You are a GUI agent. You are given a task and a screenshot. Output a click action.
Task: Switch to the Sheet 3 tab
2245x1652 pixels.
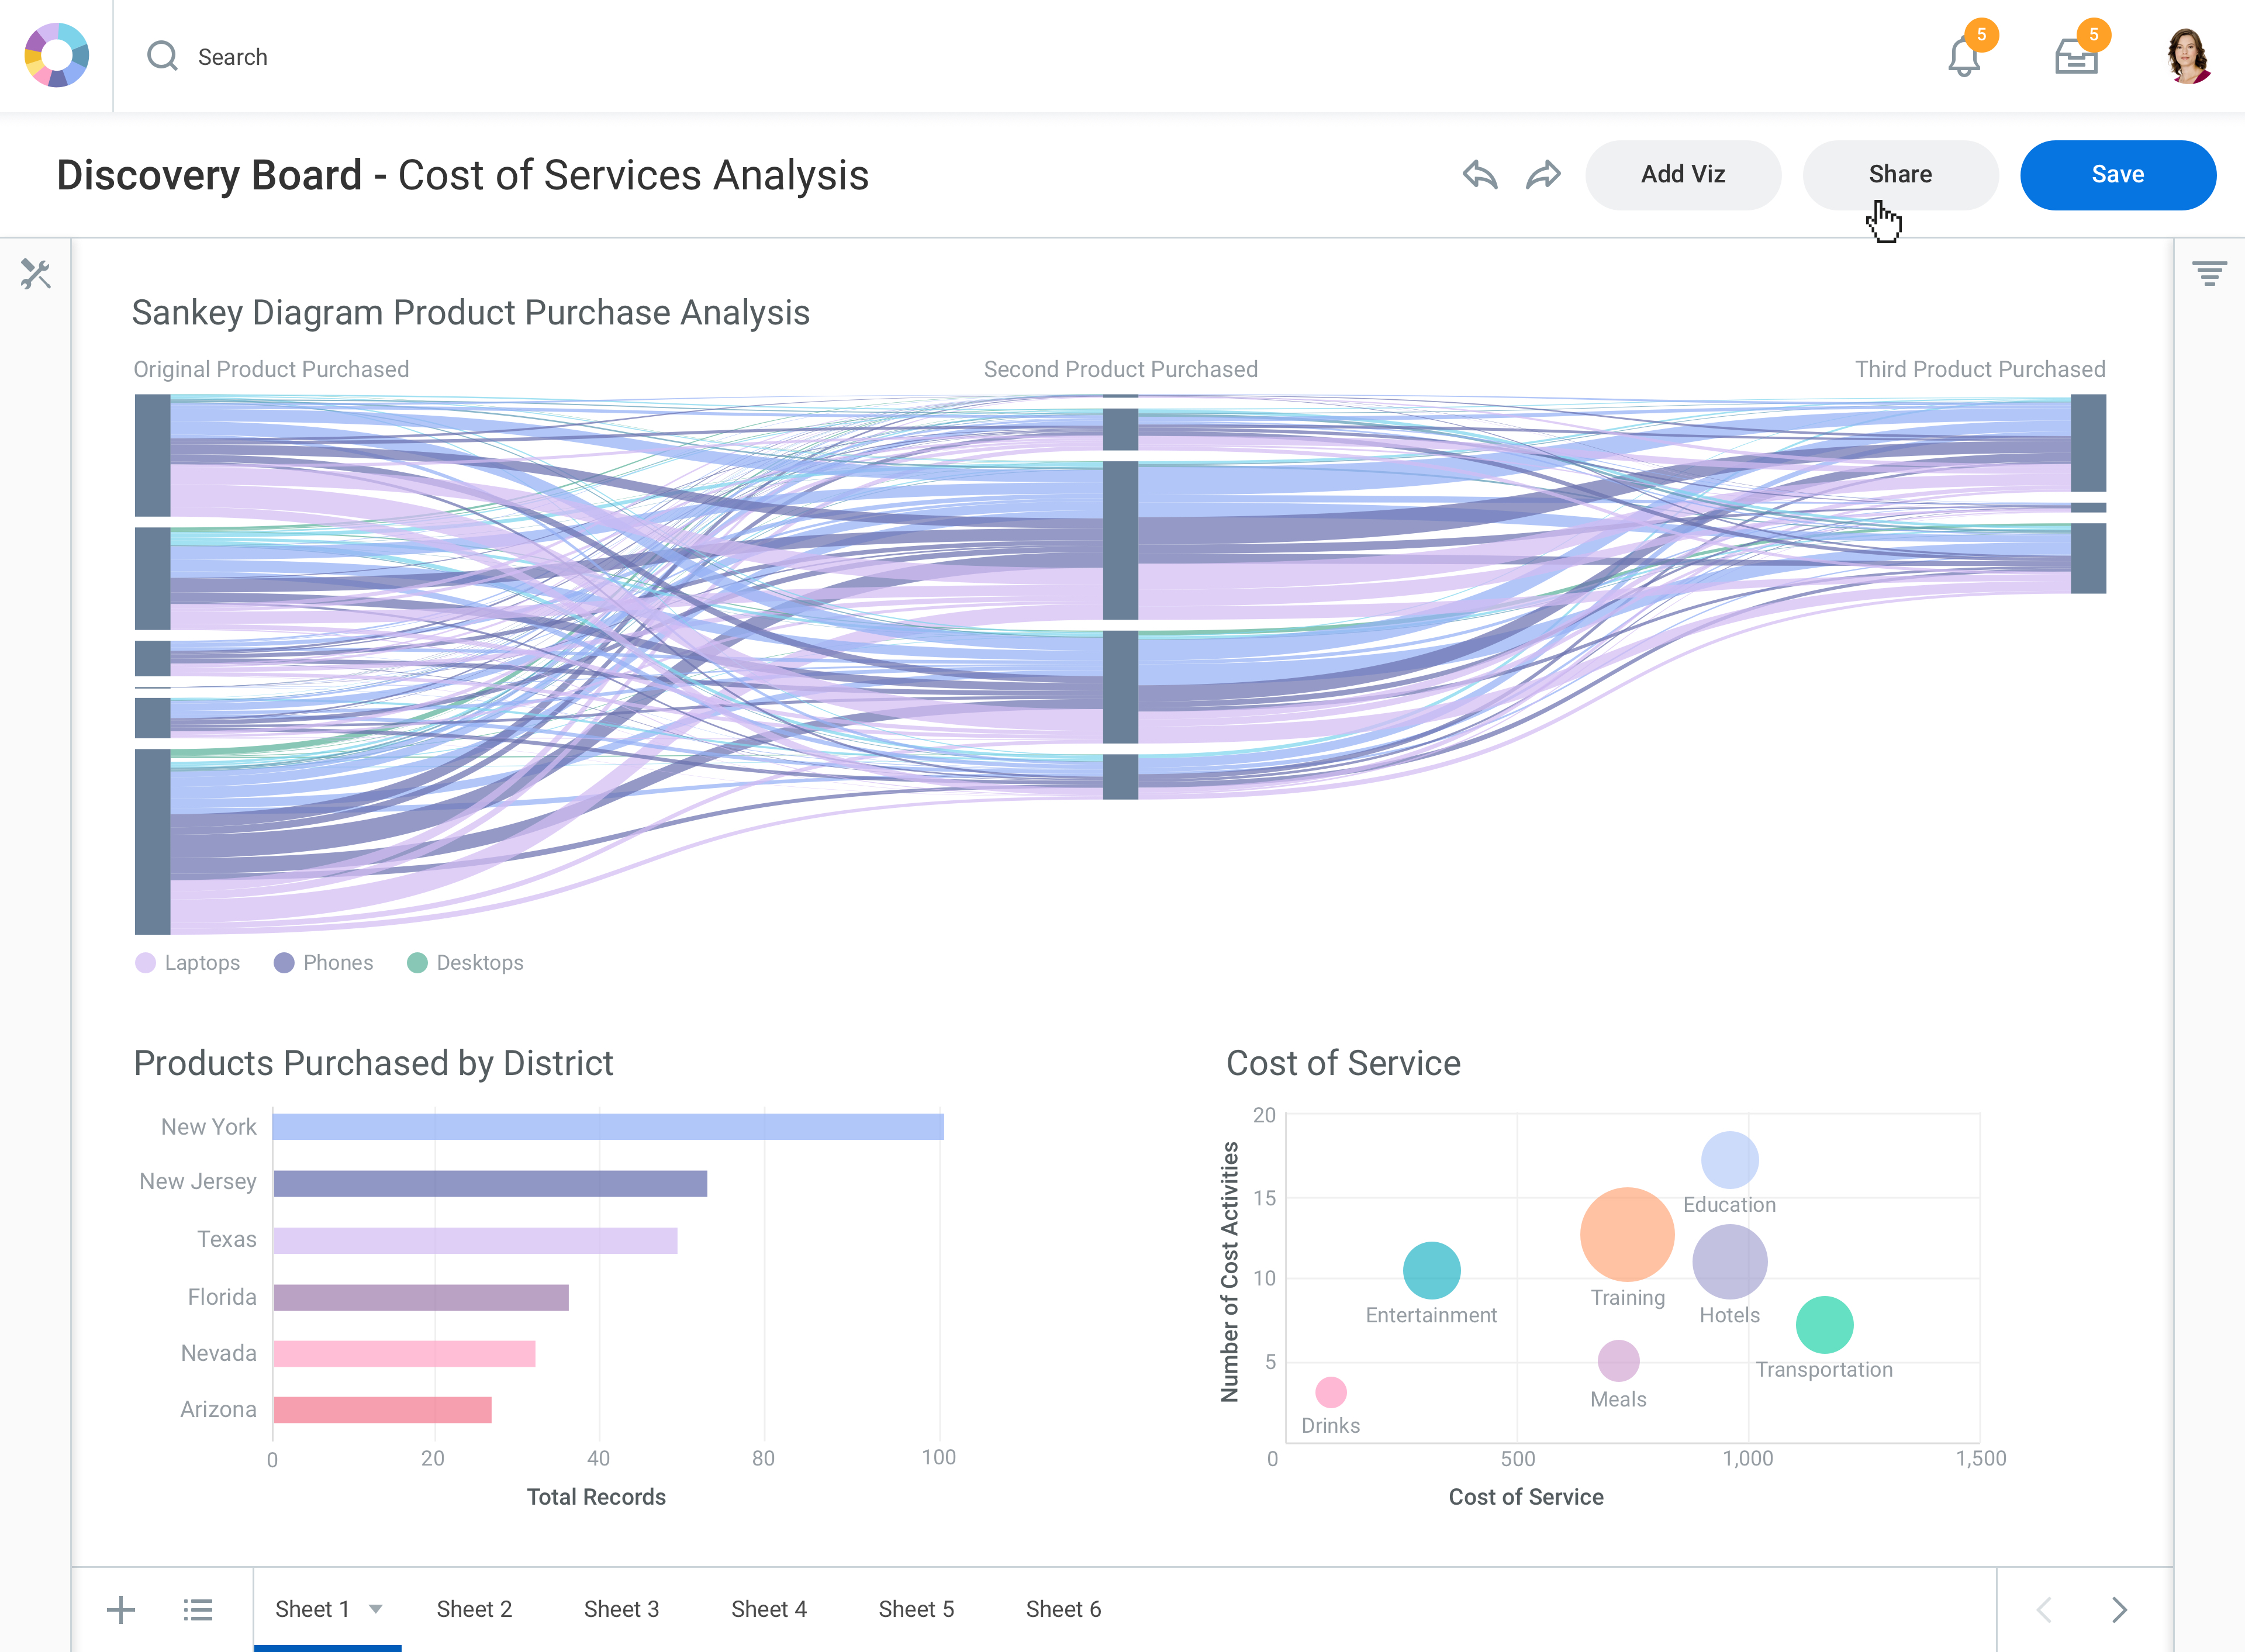click(x=621, y=1609)
